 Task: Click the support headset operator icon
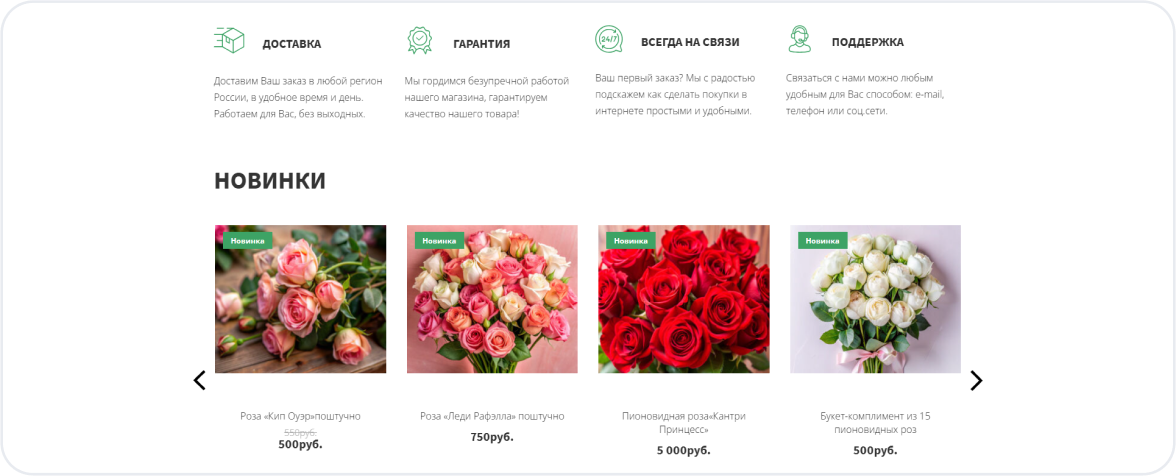(x=800, y=40)
